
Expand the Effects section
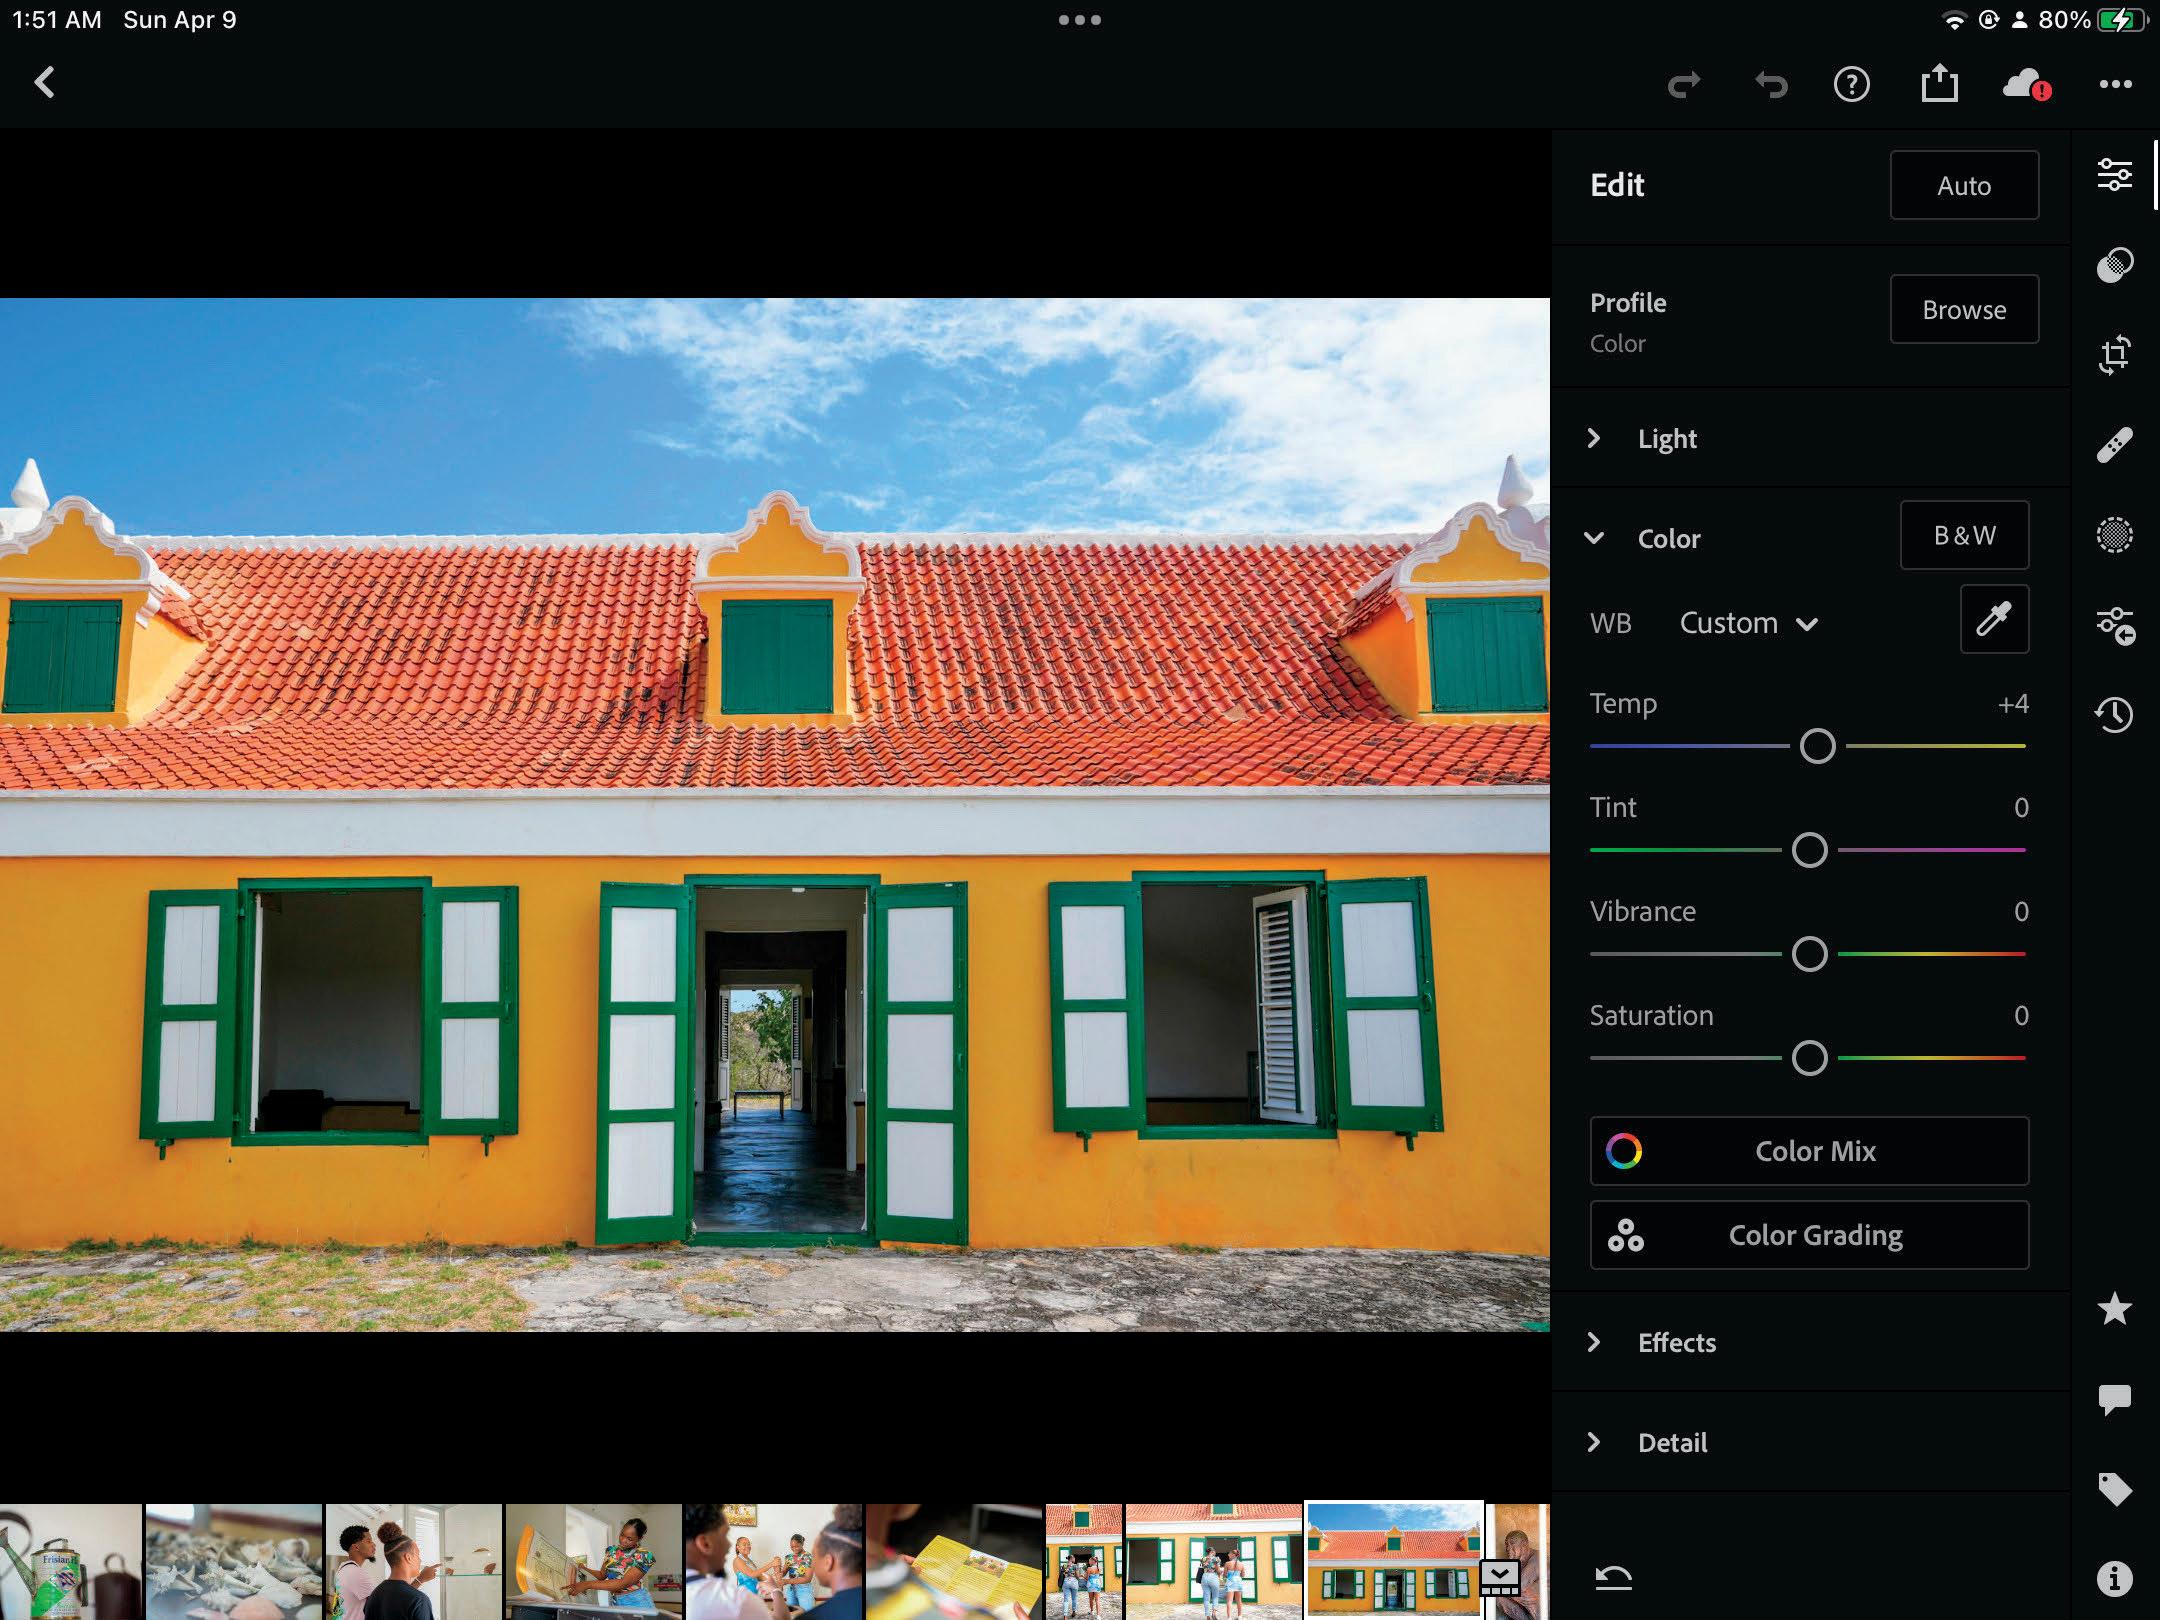point(1676,1342)
